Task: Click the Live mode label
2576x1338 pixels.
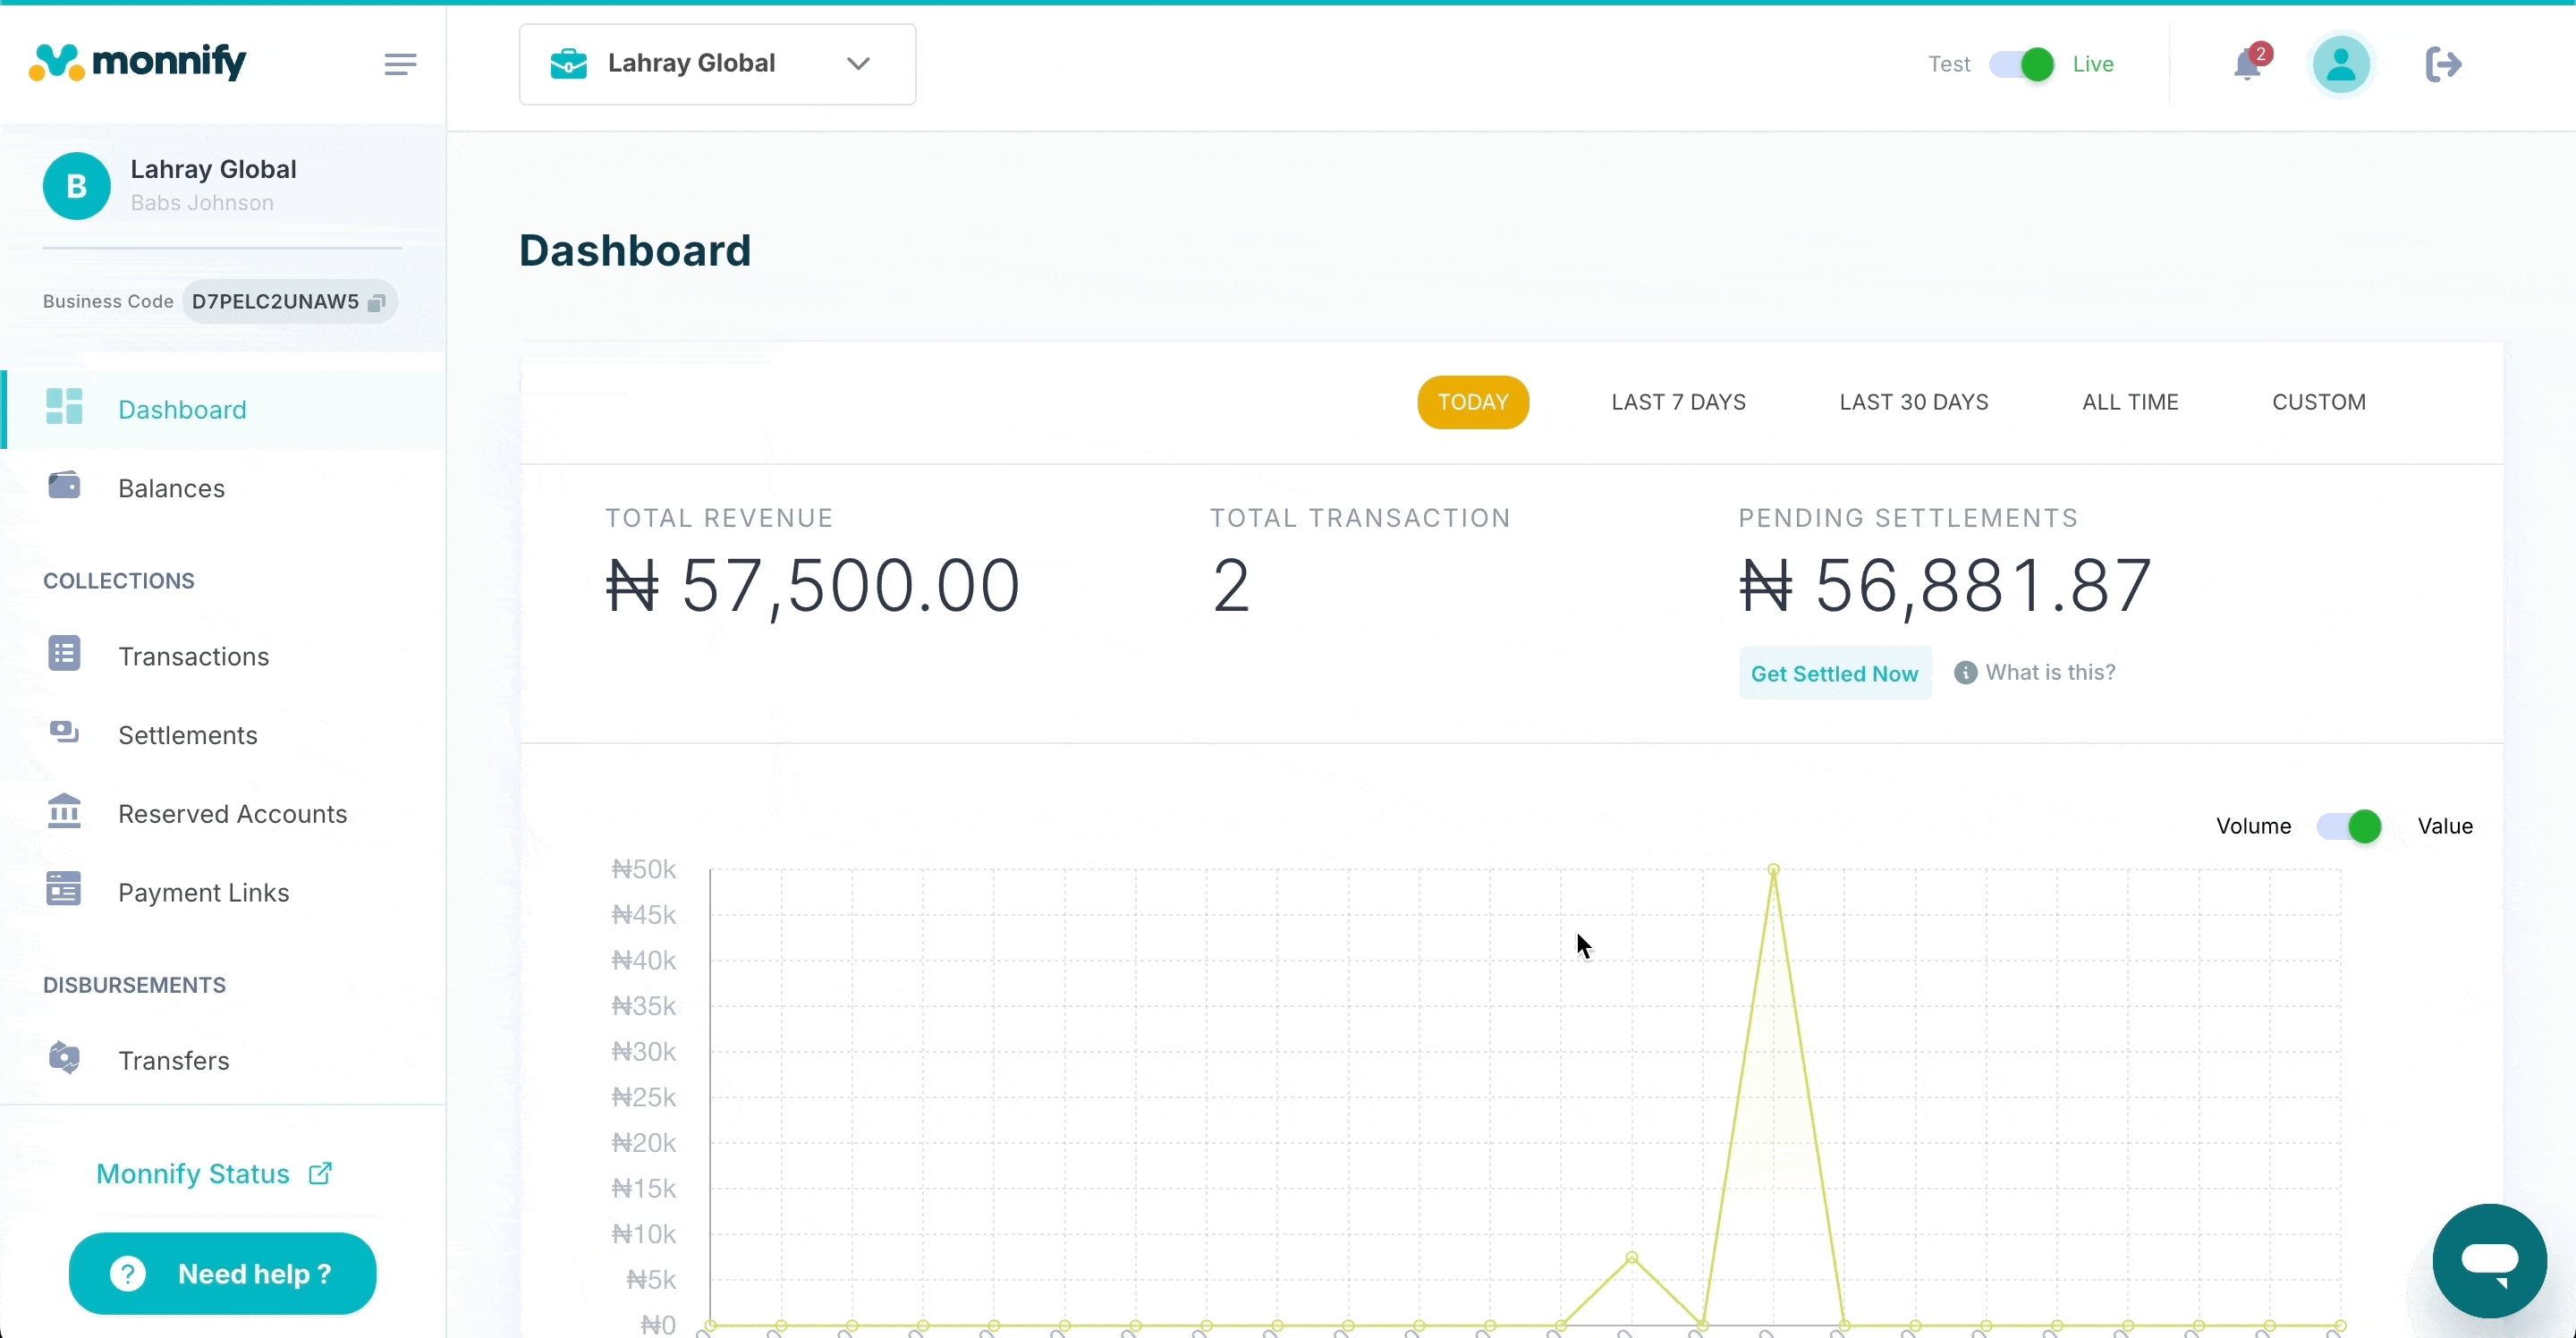Action: 2092,64
